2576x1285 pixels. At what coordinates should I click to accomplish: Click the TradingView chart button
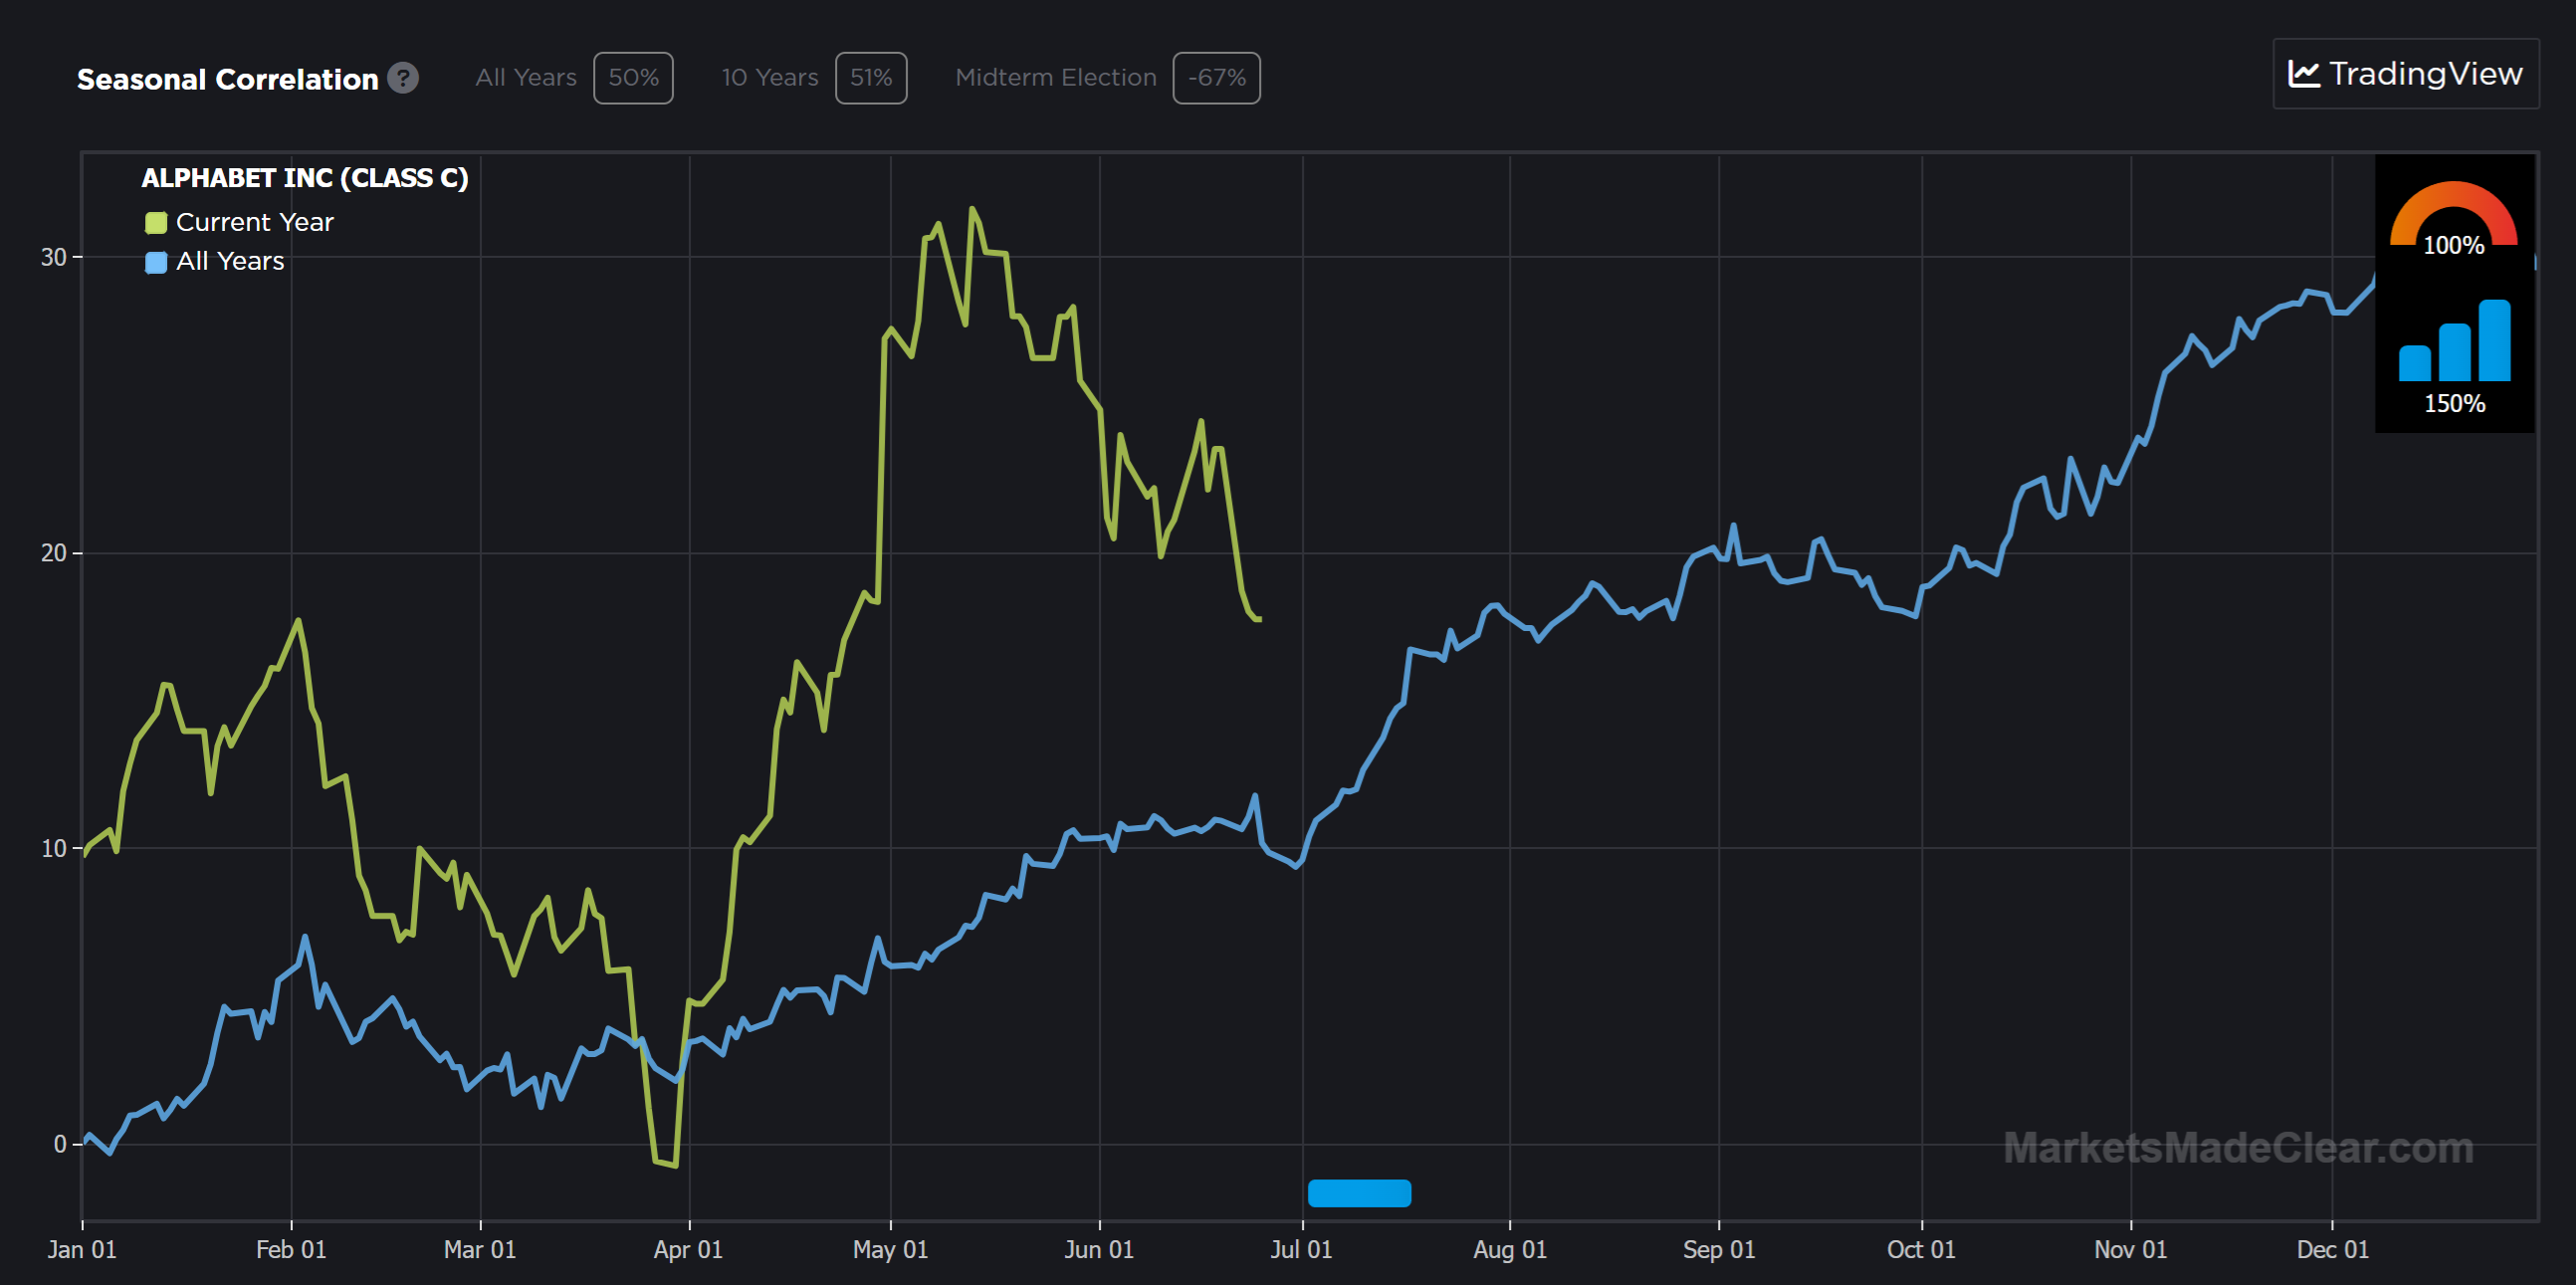click(2405, 74)
